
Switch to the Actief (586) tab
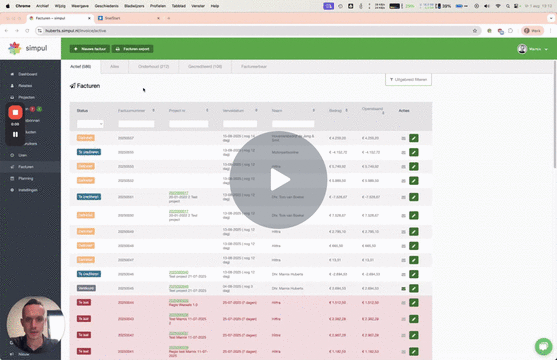(x=81, y=66)
